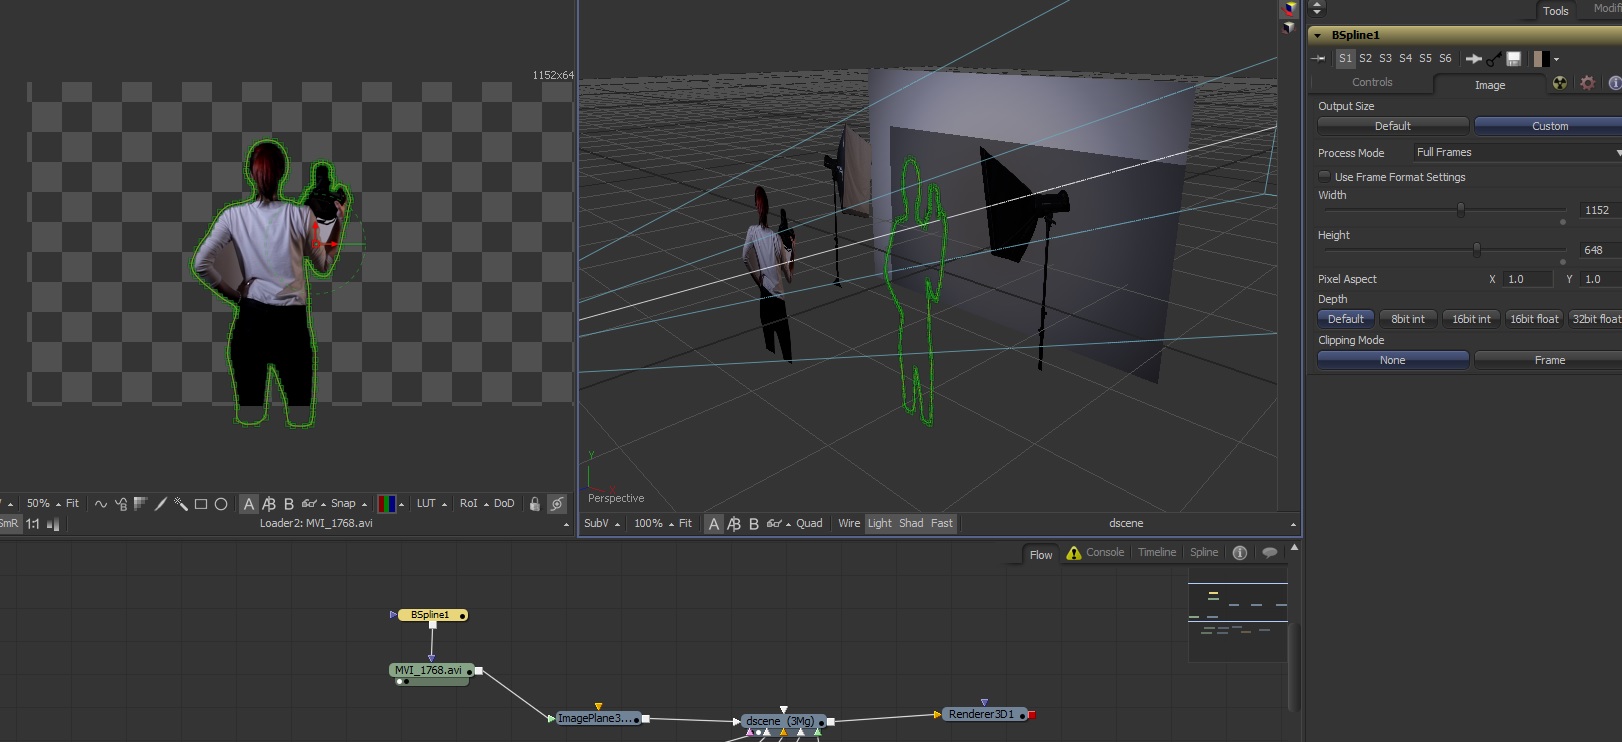Toggle Shad shadows in 3D viewer

pos(911,524)
